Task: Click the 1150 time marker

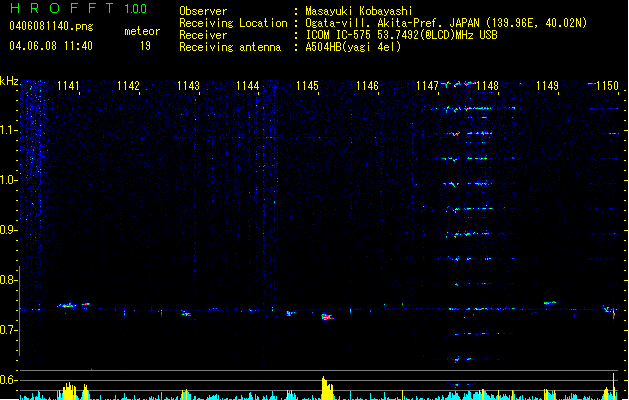Action: pyautogui.click(x=607, y=86)
